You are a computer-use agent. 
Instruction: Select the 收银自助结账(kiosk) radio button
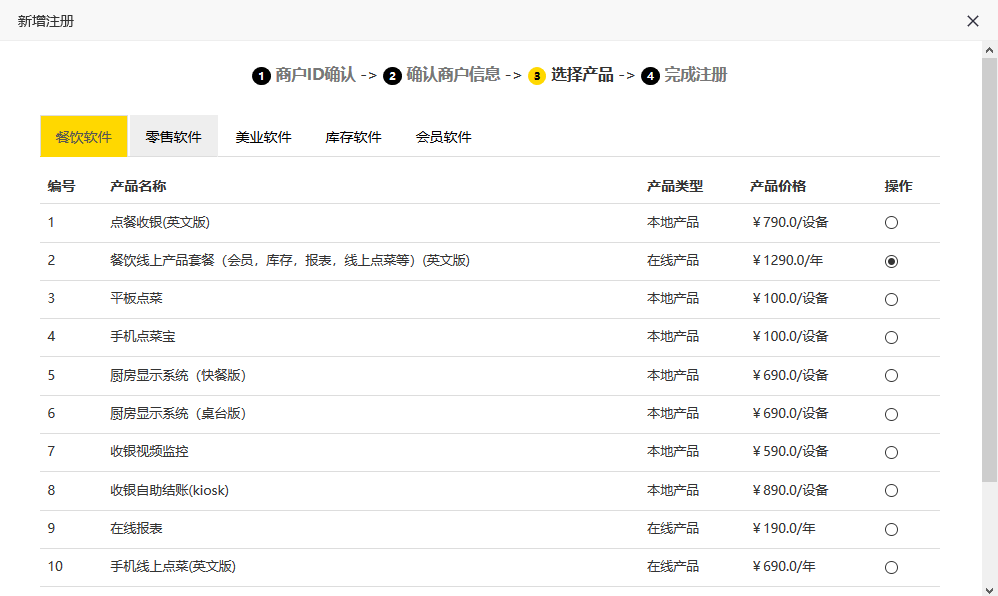pos(891,491)
